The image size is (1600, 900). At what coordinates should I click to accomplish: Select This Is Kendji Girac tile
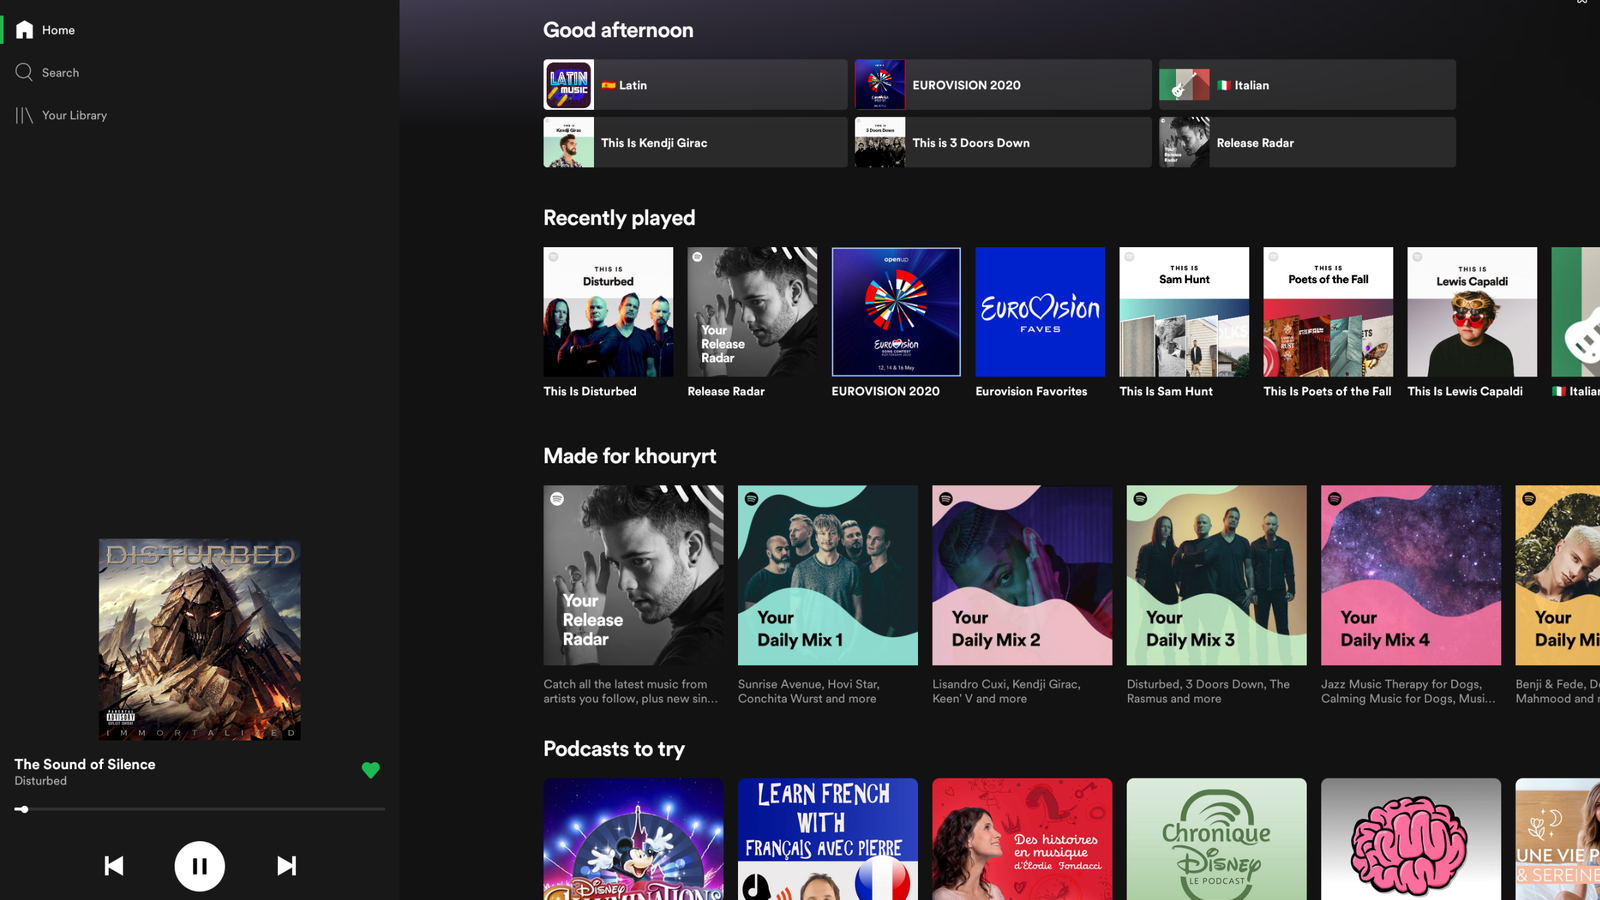pyautogui.click(x=695, y=142)
